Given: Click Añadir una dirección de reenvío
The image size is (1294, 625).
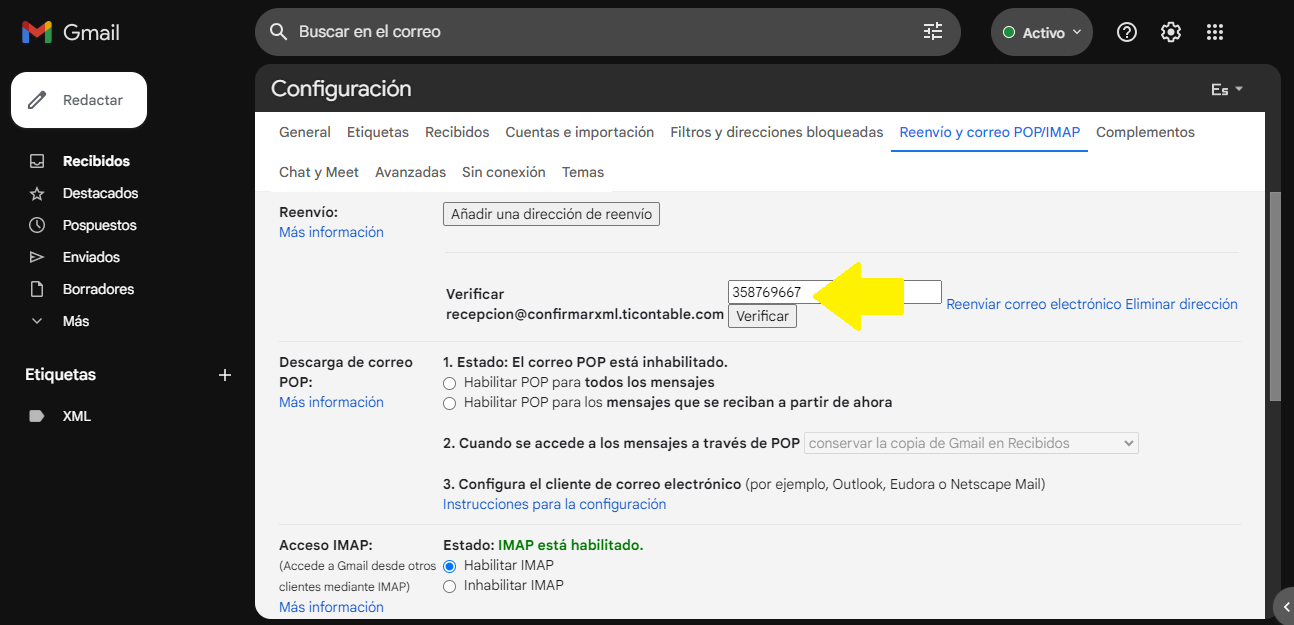Looking at the screenshot, I should (x=551, y=214).
